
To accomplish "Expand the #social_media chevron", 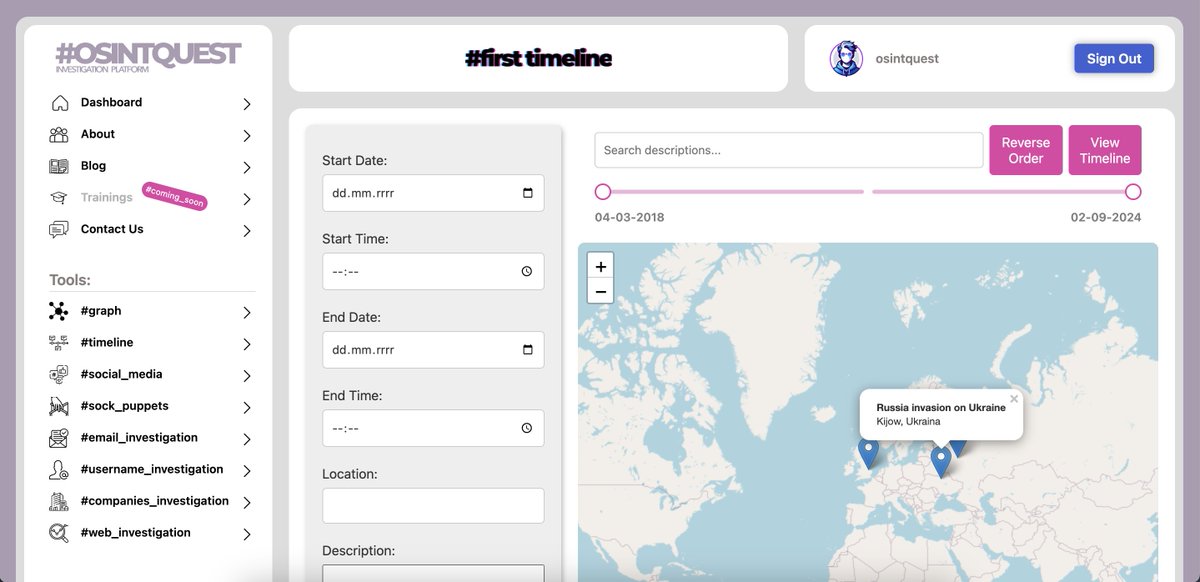I will (x=247, y=376).
